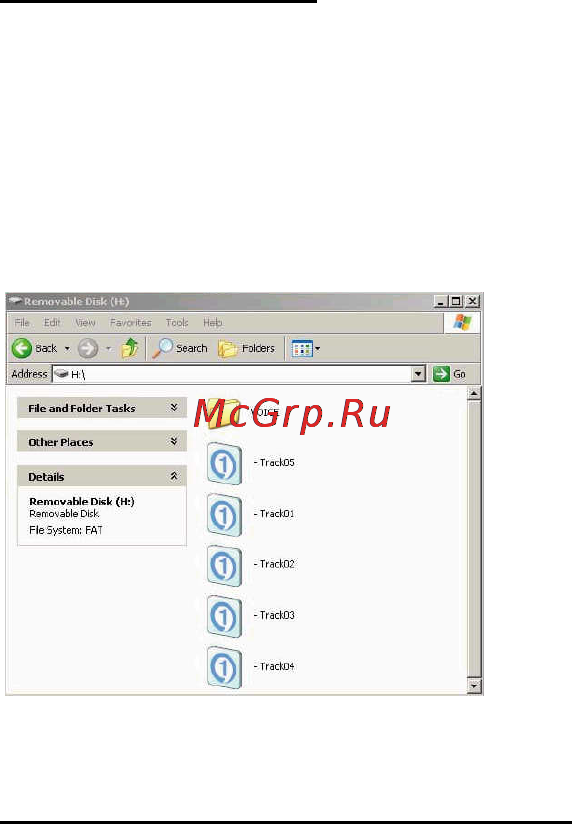This screenshot has height=824, width=572.
Task: Go up one folder level icon
Action: pos(129,348)
